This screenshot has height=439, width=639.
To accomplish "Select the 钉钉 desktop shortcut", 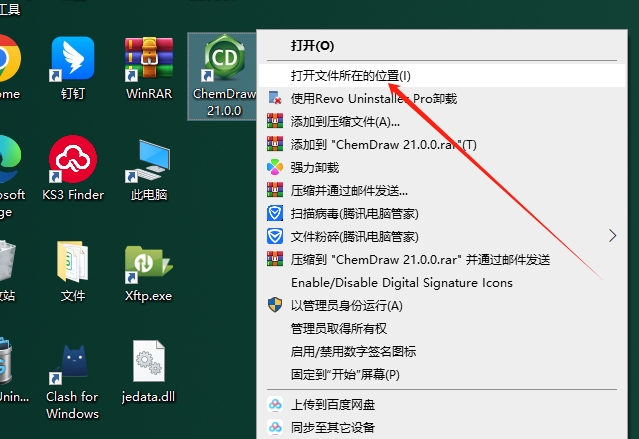I will pyautogui.click(x=73, y=68).
